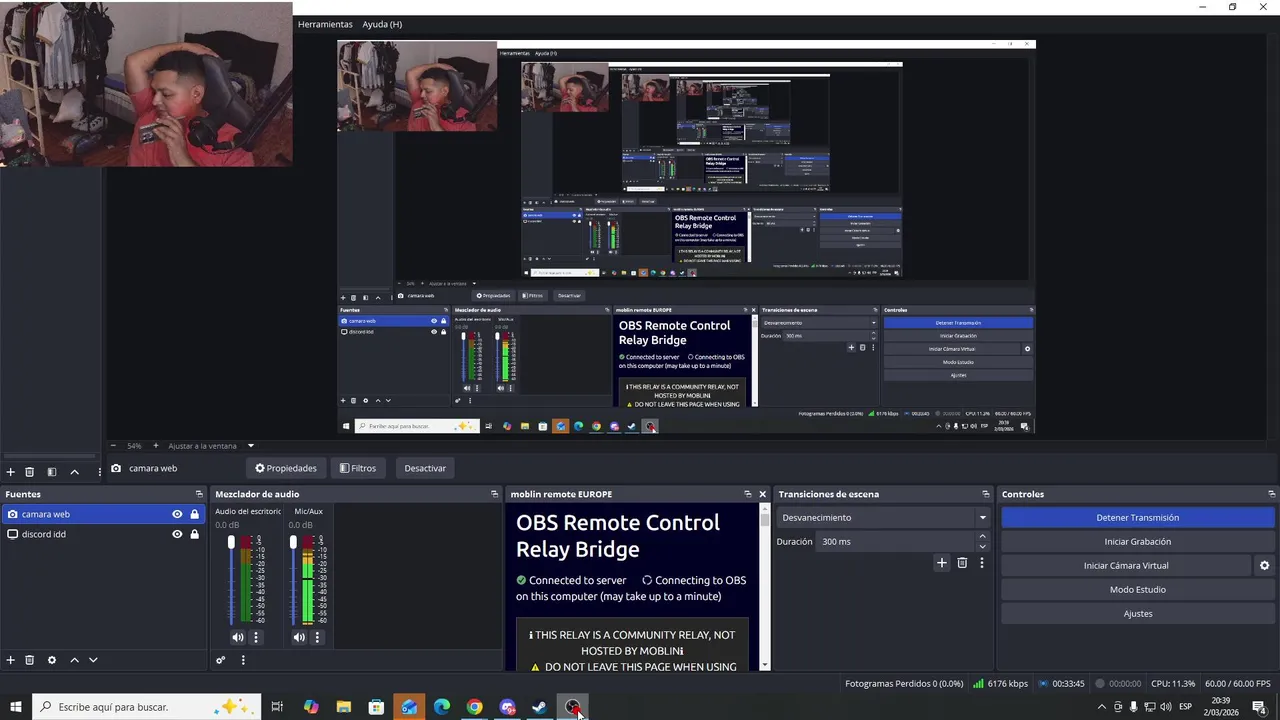
Task: Open File Explorer from taskbar
Action: point(343,707)
